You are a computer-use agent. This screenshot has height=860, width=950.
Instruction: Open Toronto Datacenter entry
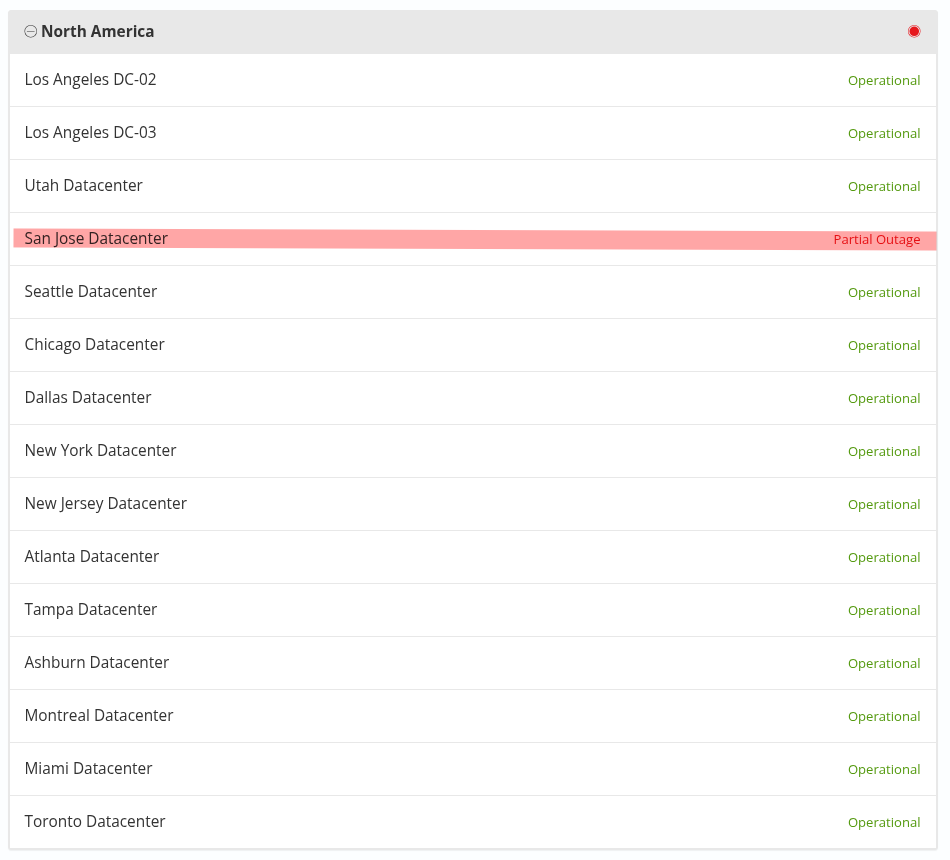click(95, 822)
